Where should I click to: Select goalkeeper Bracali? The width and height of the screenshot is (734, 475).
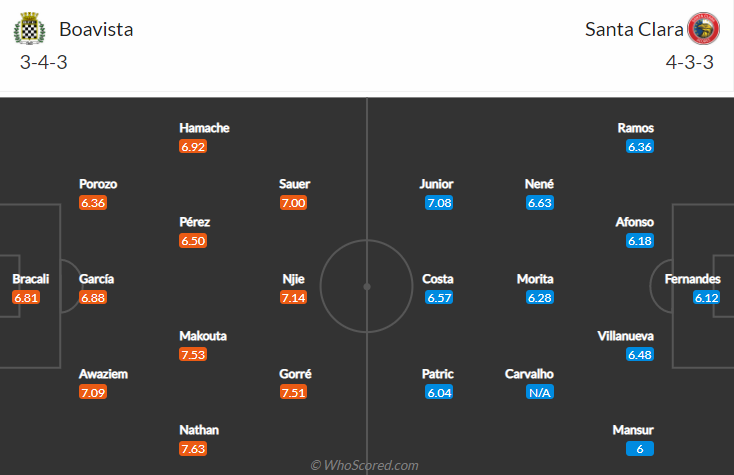(30, 279)
